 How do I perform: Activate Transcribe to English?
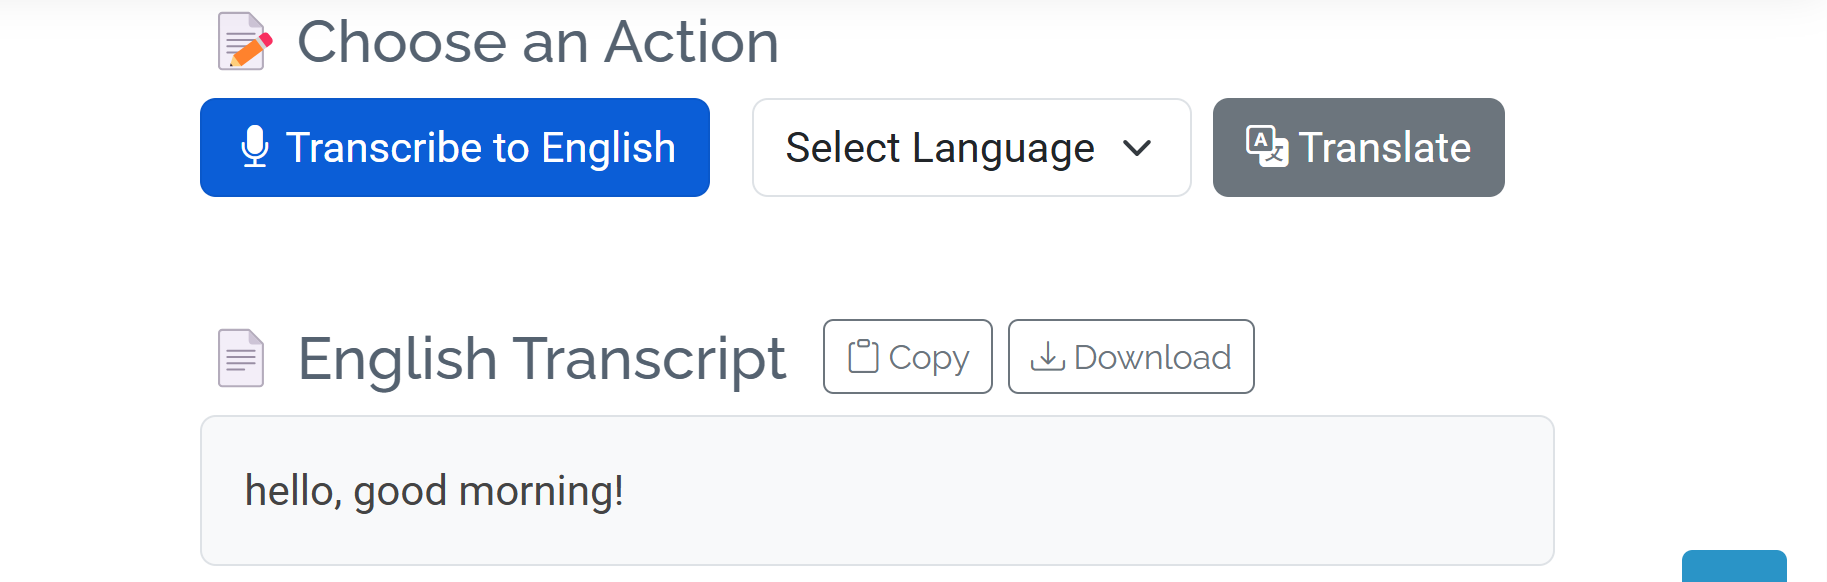[x=454, y=147]
